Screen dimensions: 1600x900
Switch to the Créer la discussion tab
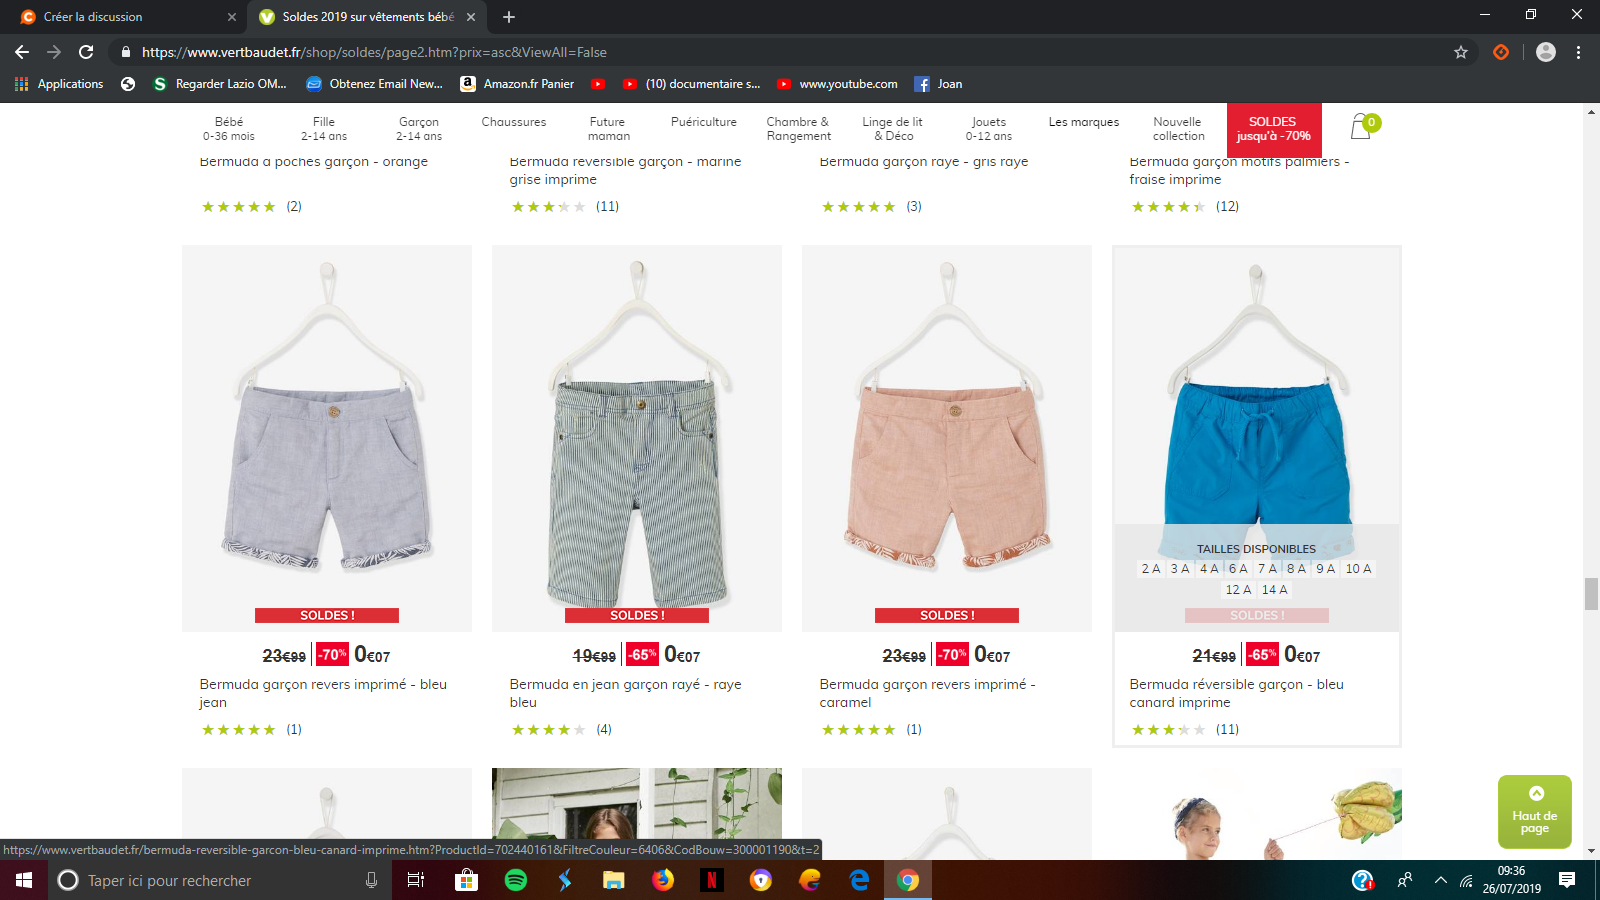[x=120, y=17]
